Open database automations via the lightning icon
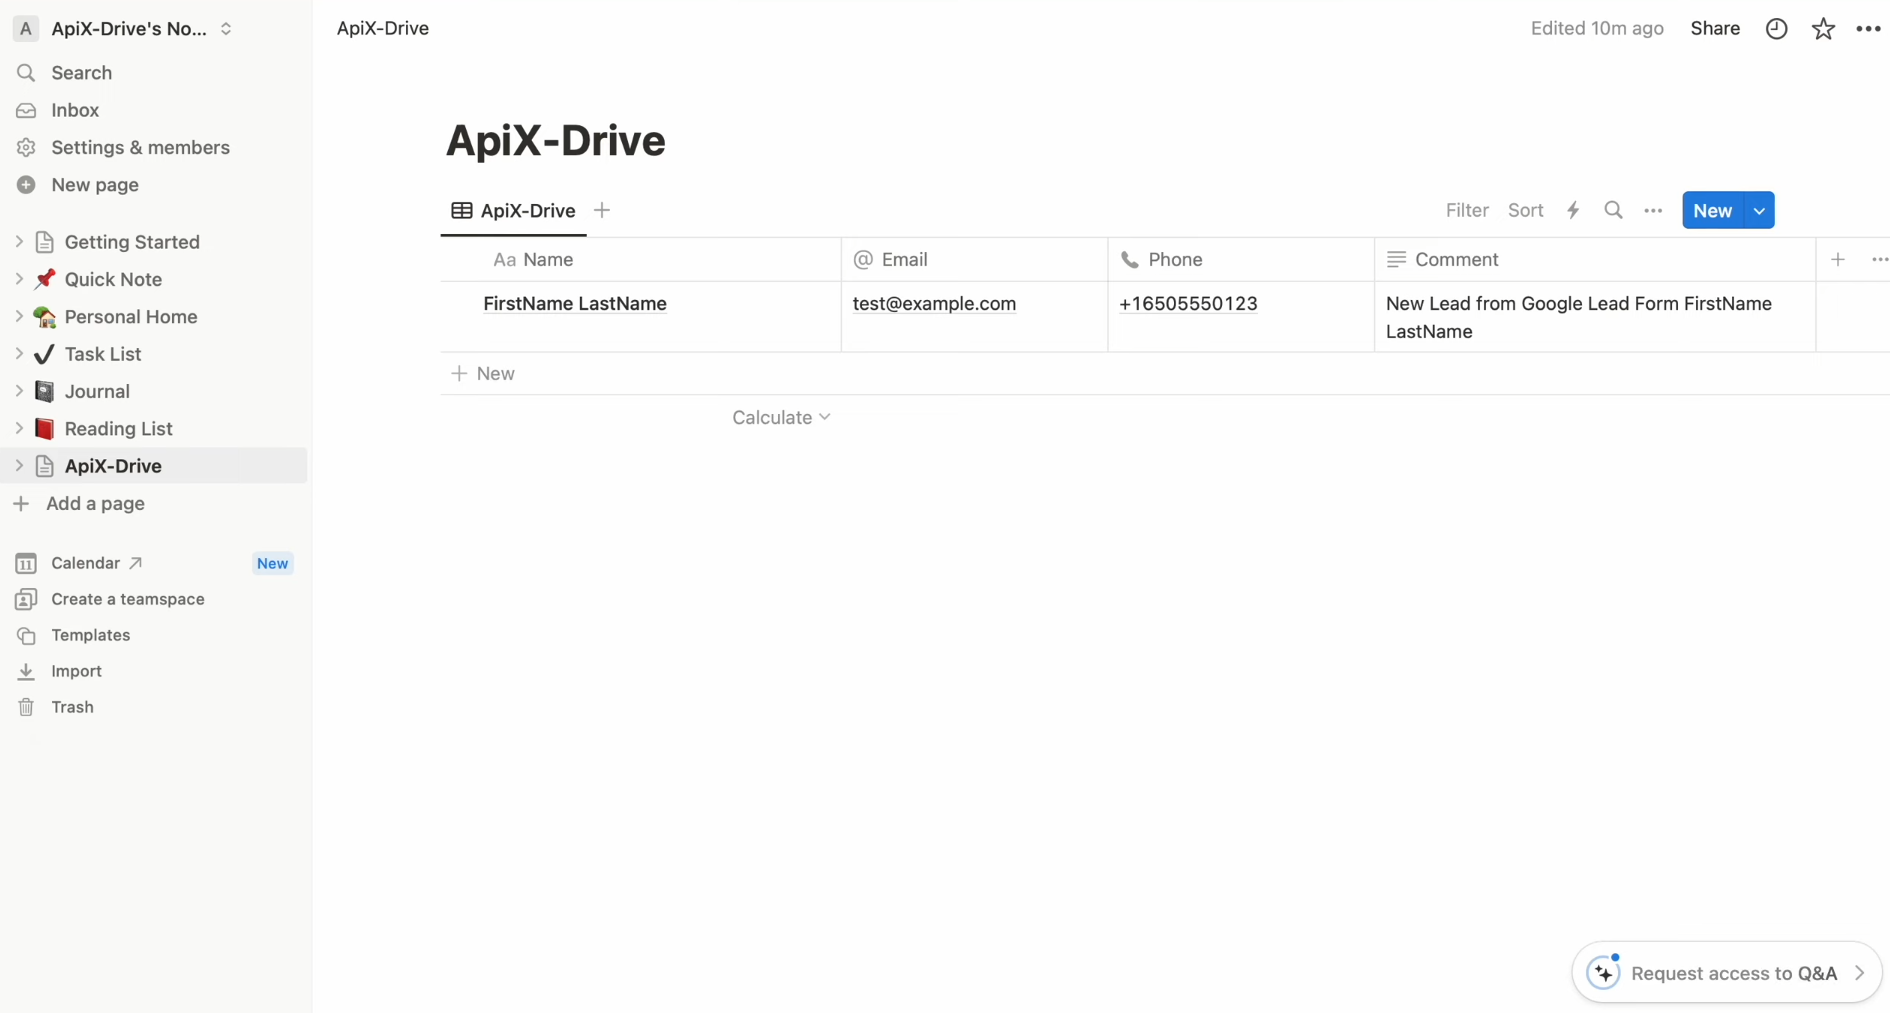Viewport: 1890px width, 1013px height. [x=1572, y=210]
